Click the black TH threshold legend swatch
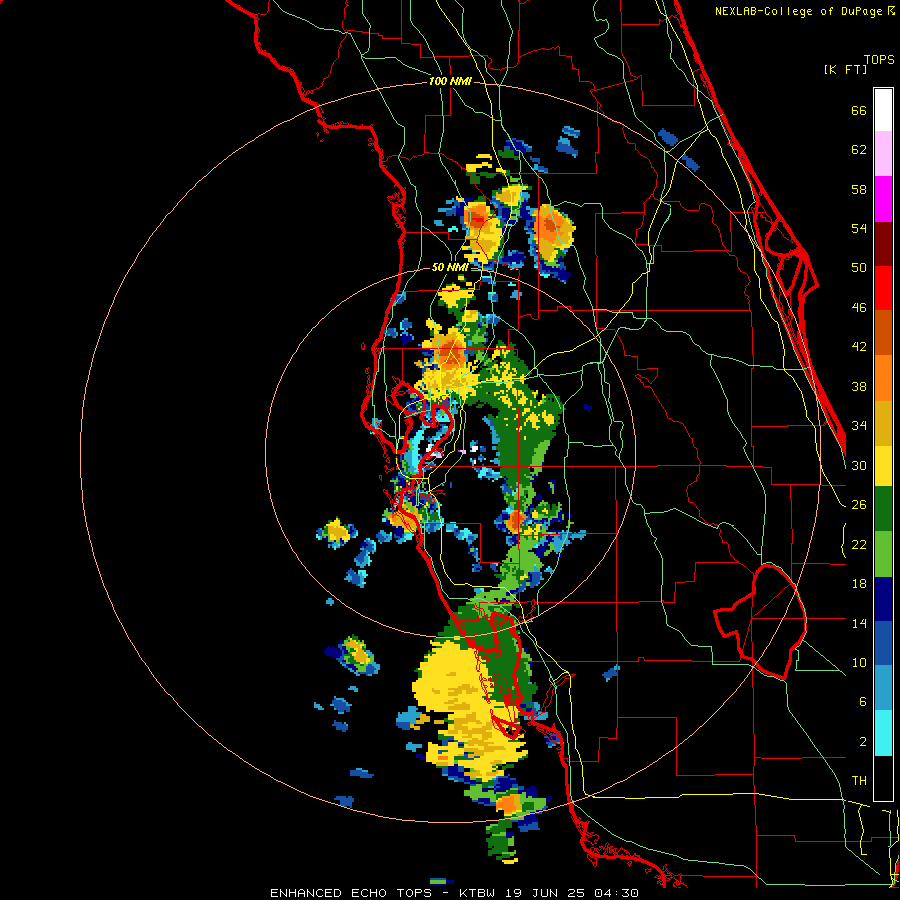Image resolution: width=900 pixels, height=900 pixels. pyautogui.click(x=883, y=778)
